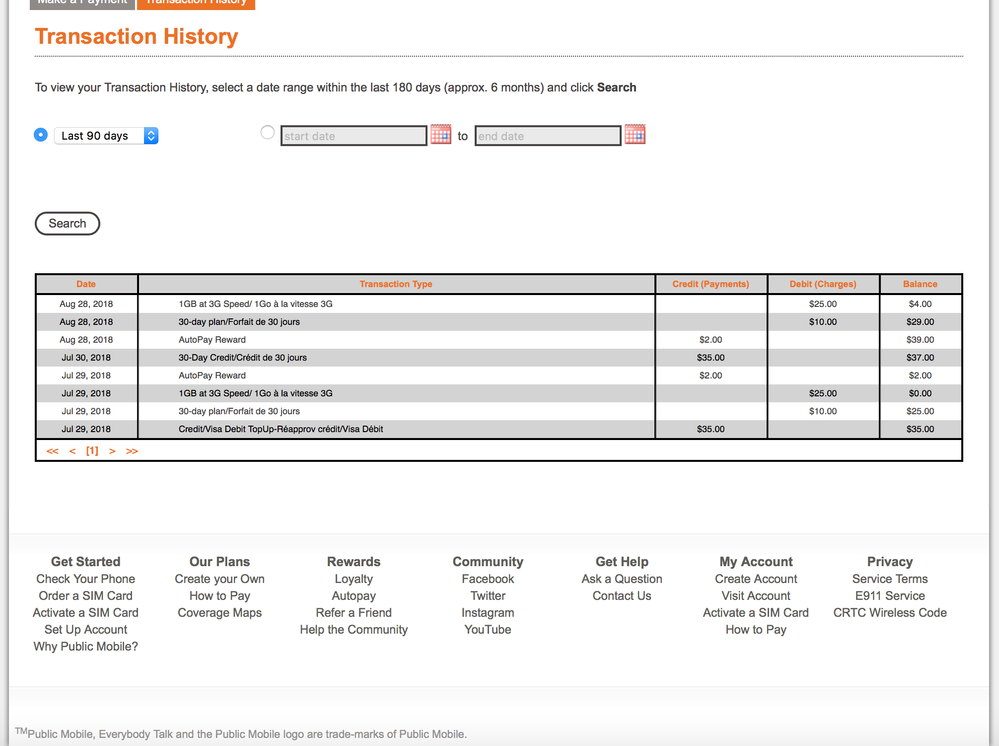This screenshot has width=999, height=746.
Task: Switch to the Make a Payment tab
Action: (82, 3)
